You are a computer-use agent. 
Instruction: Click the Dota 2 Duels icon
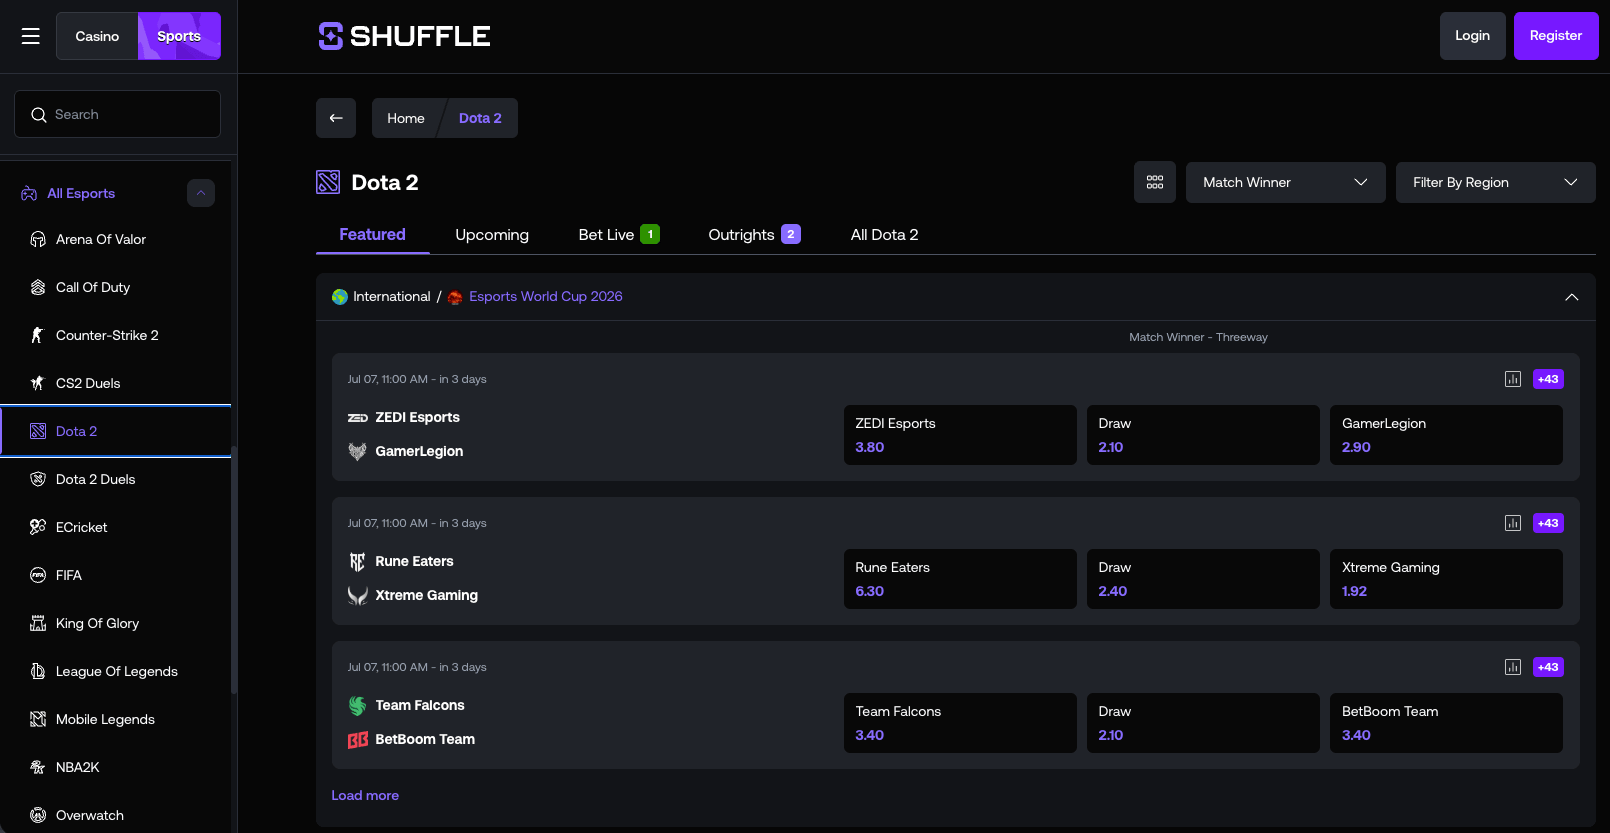pos(38,479)
